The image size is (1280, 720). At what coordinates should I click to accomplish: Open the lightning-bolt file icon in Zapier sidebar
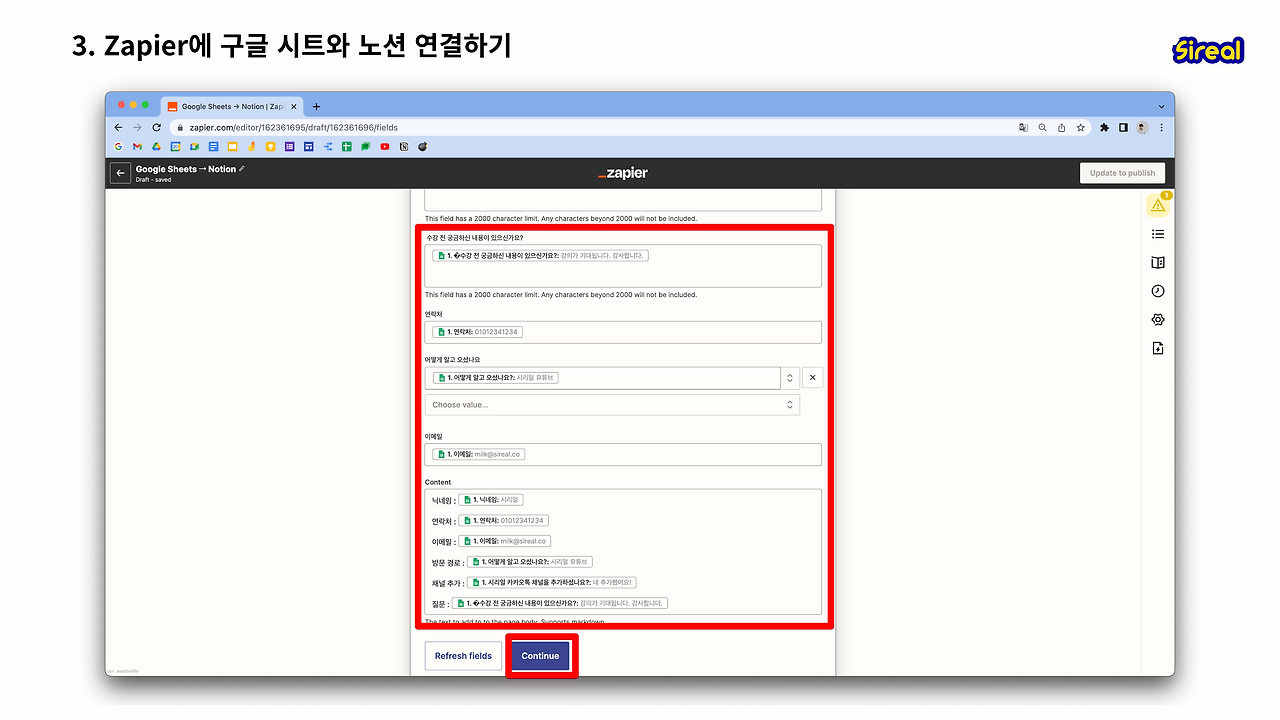[x=1158, y=348]
